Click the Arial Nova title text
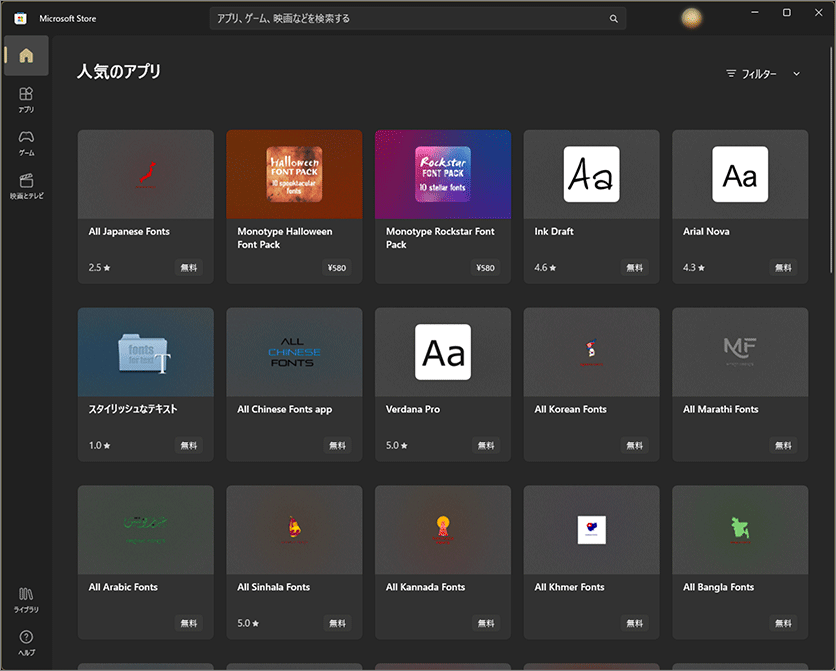The image size is (836, 671). click(x=706, y=231)
